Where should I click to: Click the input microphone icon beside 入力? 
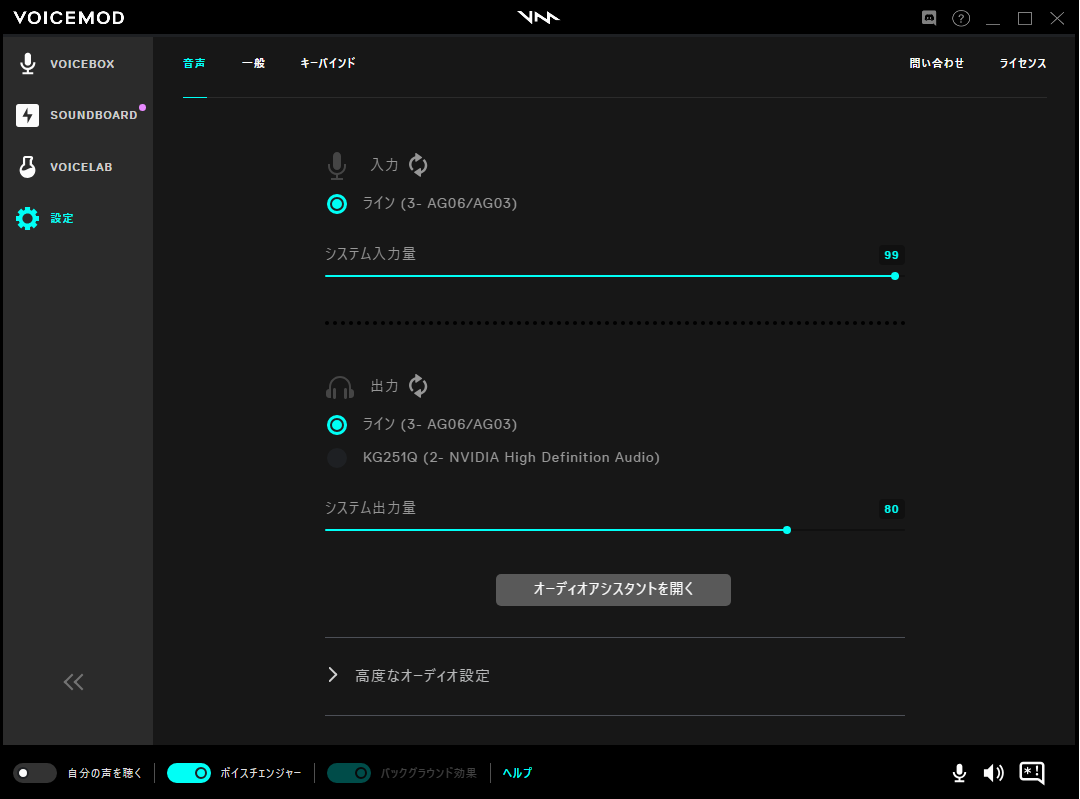(337, 165)
